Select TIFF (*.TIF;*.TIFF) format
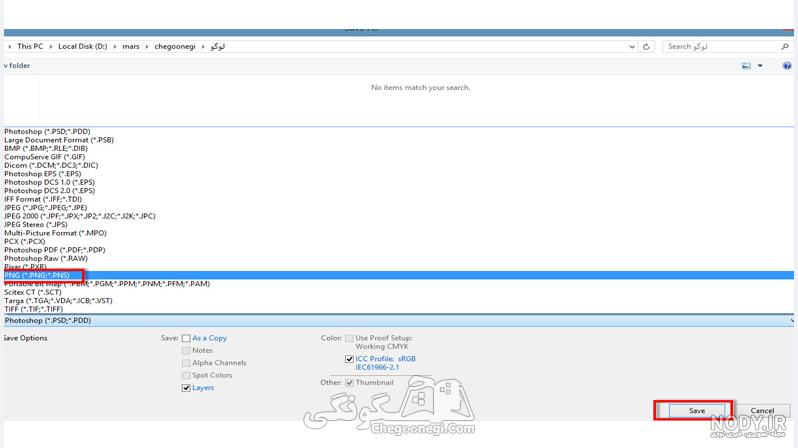 tap(34, 309)
